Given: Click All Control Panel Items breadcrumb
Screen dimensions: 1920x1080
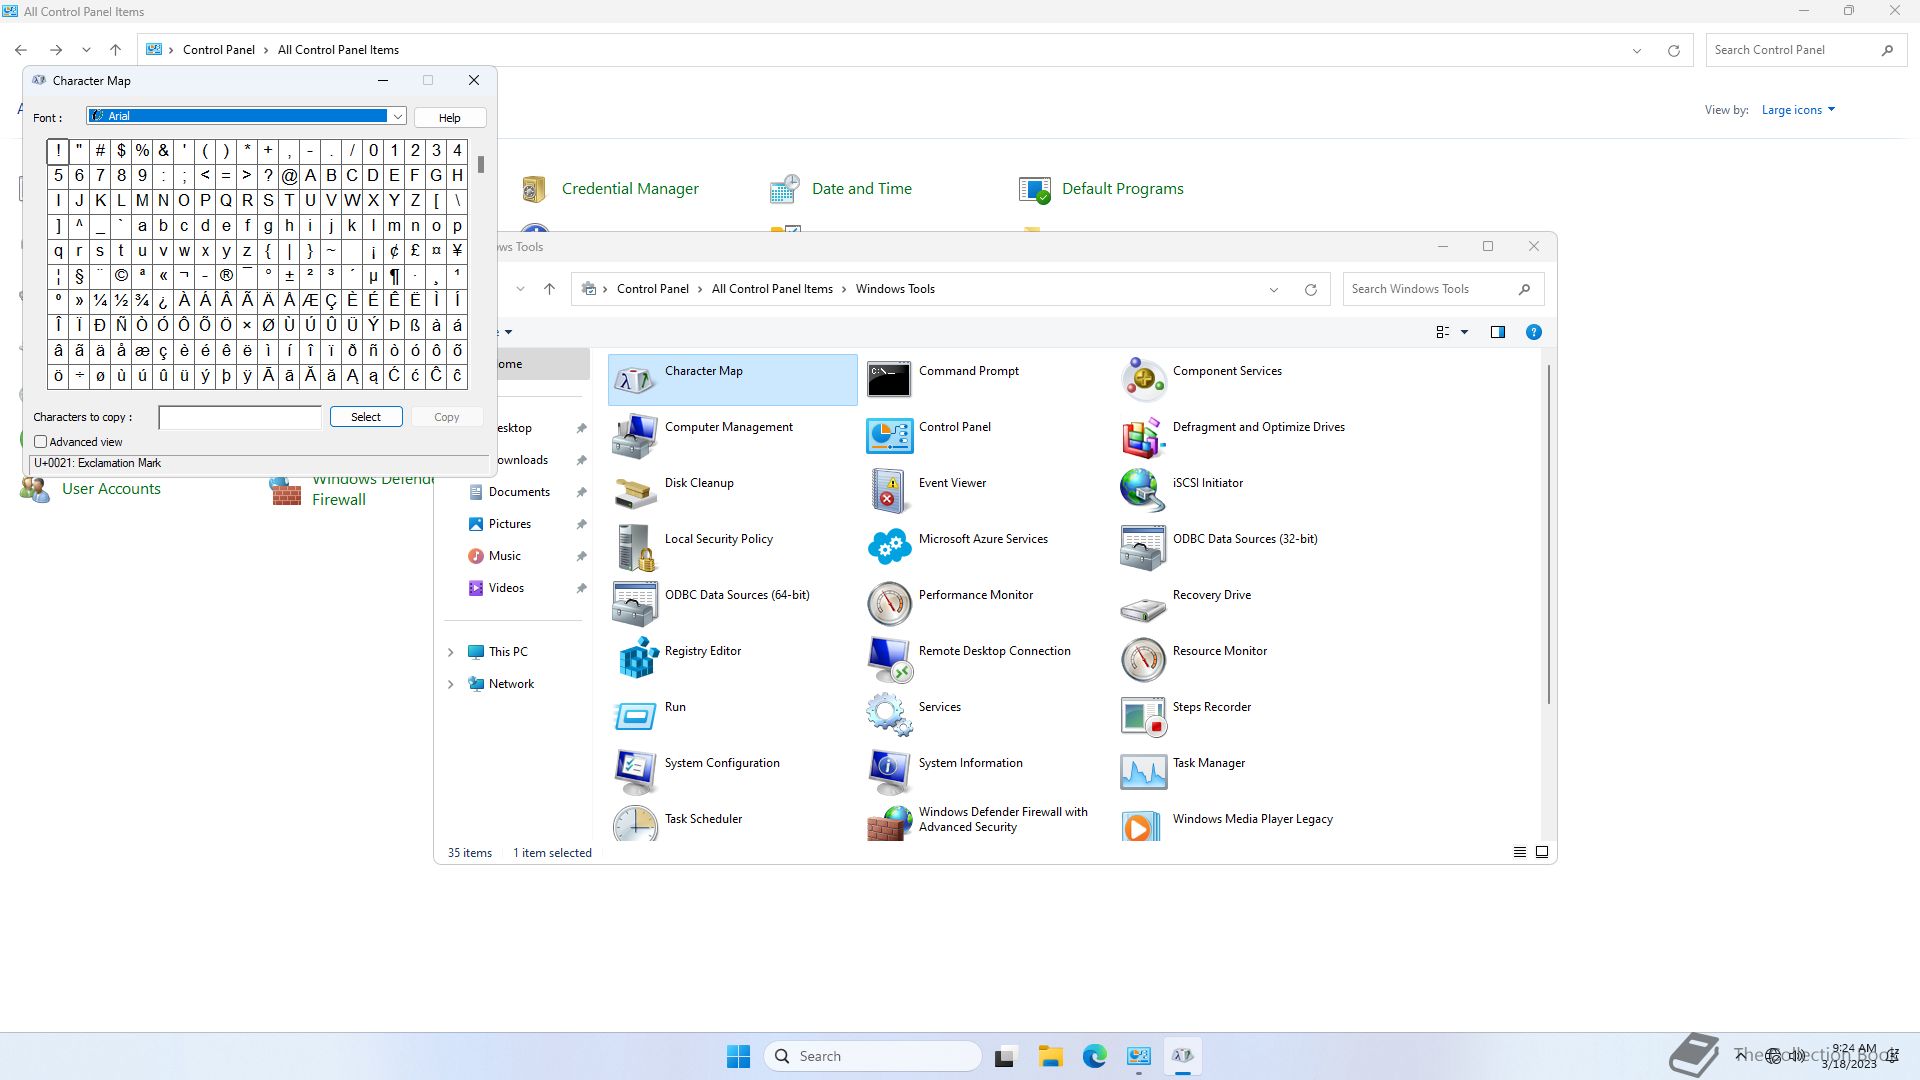Looking at the screenshot, I should (771, 289).
